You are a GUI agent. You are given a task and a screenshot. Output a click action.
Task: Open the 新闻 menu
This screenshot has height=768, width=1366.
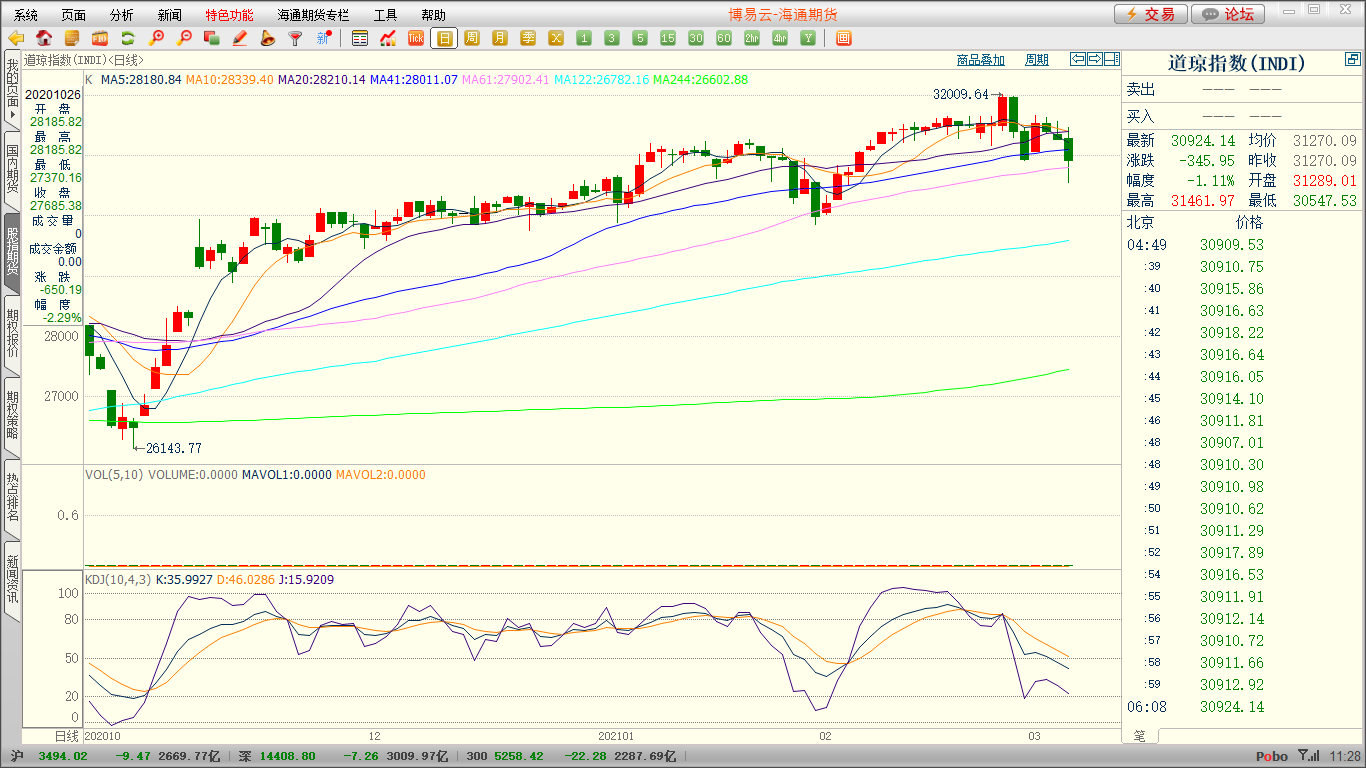[x=170, y=15]
